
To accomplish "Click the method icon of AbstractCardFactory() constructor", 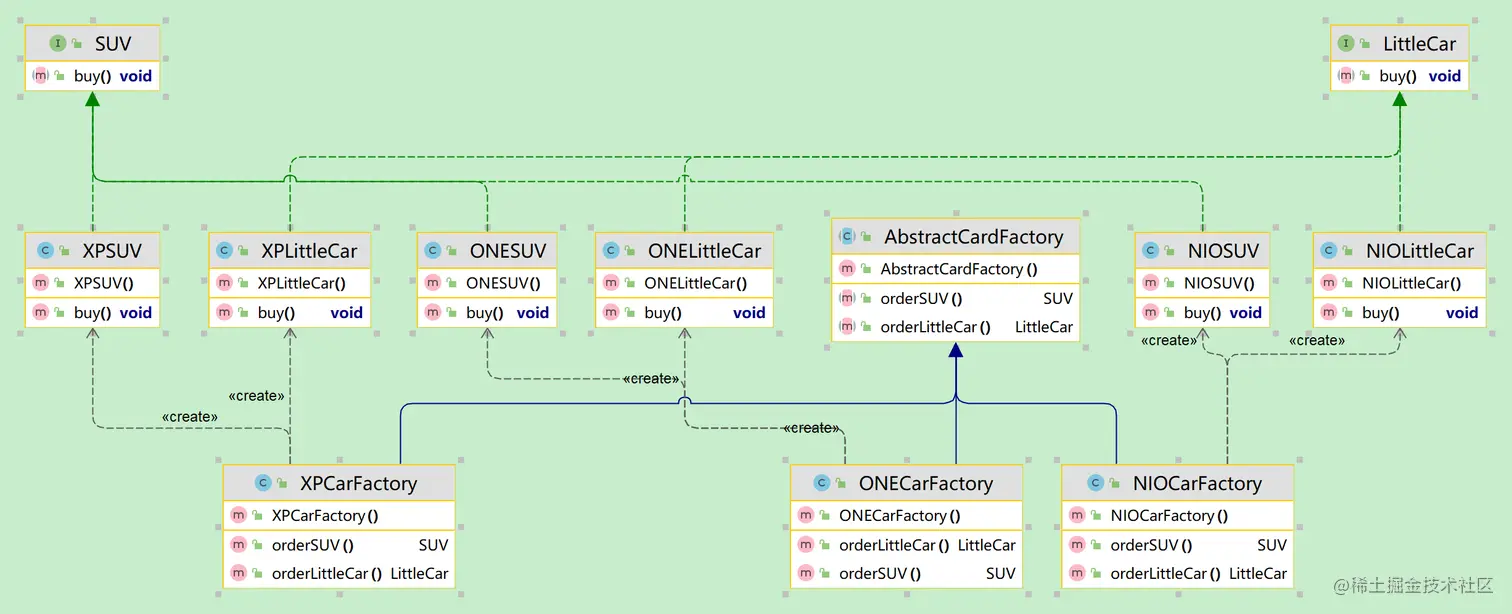I will (847, 269).
